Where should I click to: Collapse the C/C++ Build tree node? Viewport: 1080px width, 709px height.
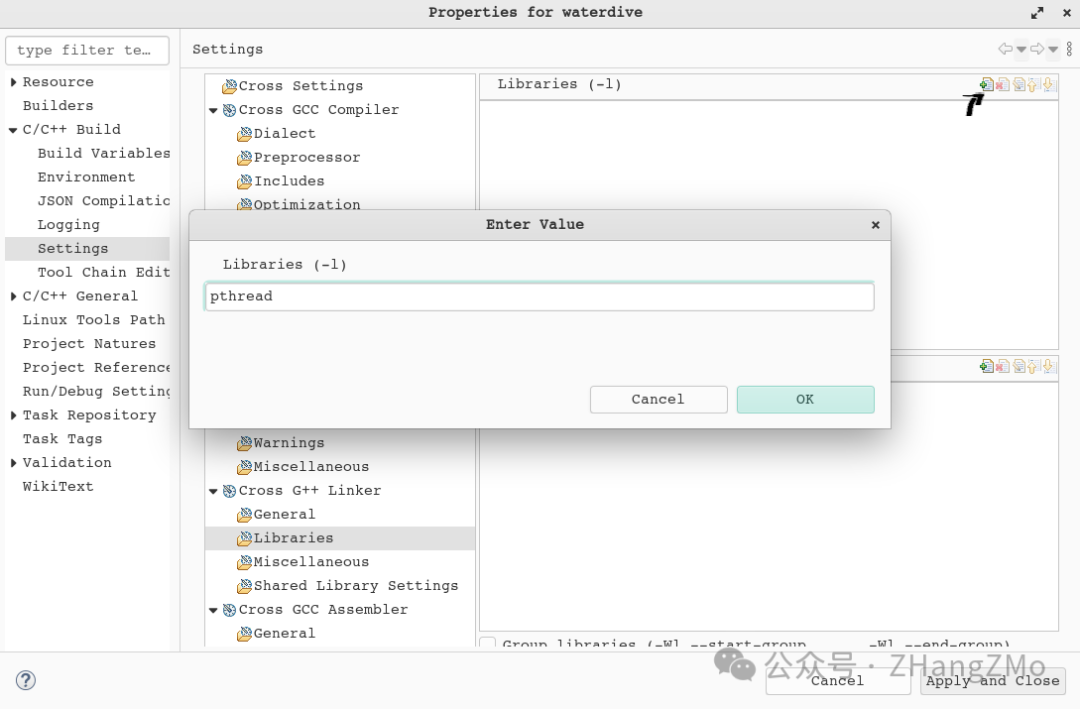tap(13, 130)
